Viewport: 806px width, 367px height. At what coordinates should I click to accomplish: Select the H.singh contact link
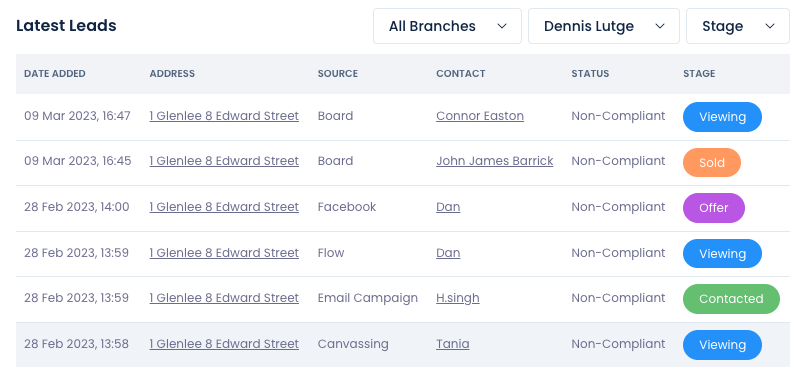pos(457,298)
